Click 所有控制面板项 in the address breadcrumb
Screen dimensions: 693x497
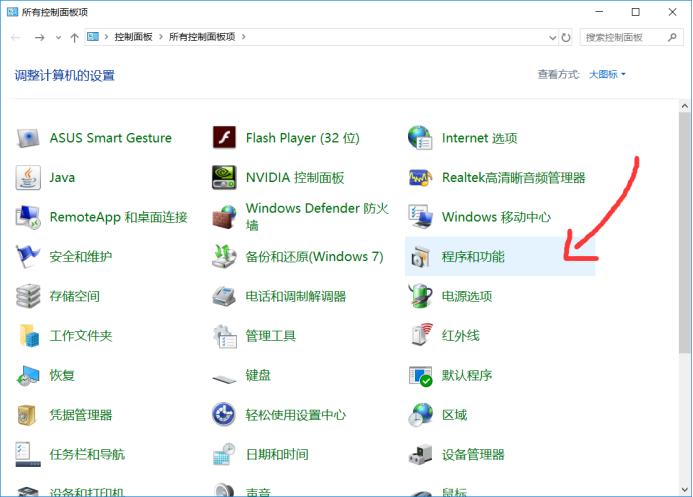[202, 37]
